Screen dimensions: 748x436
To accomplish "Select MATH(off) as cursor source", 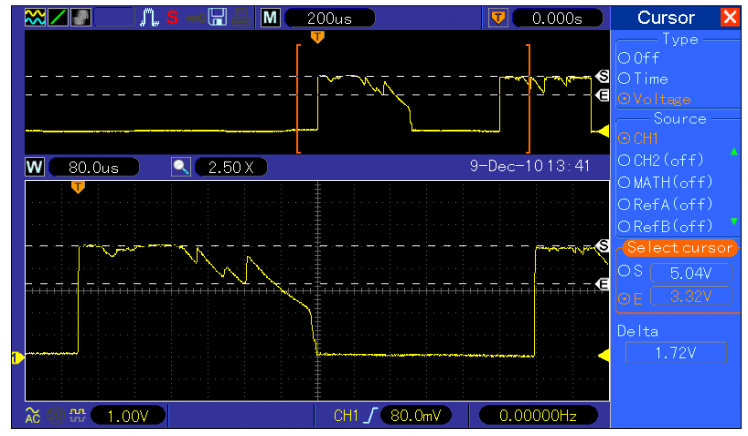I will tap(666, 181).
